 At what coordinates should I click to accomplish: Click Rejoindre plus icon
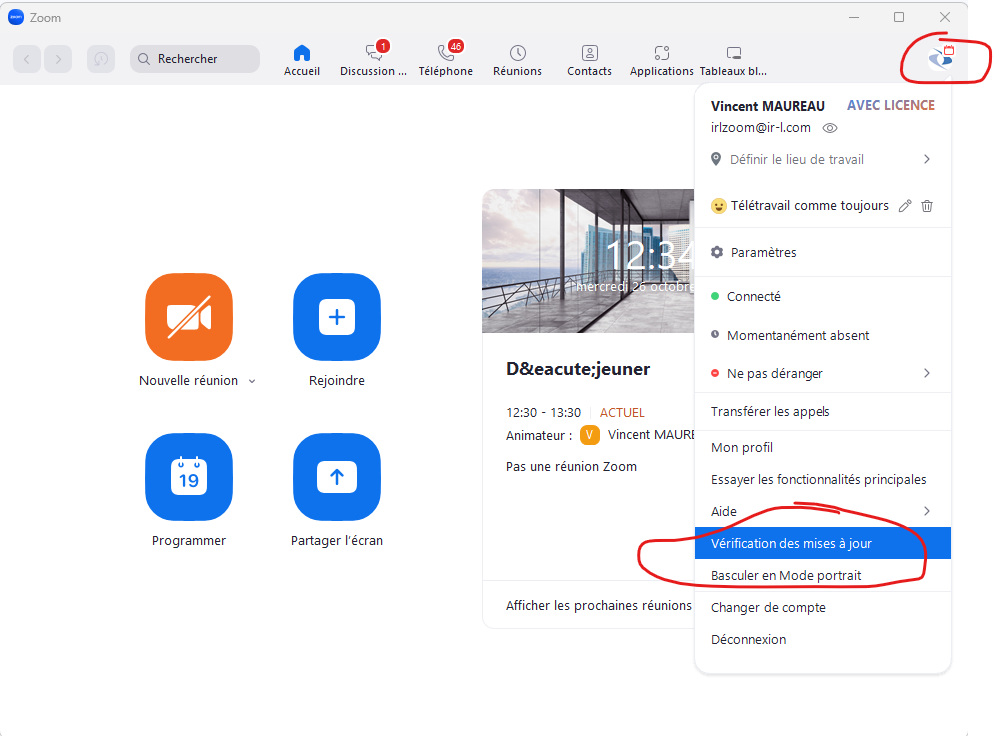337,317
